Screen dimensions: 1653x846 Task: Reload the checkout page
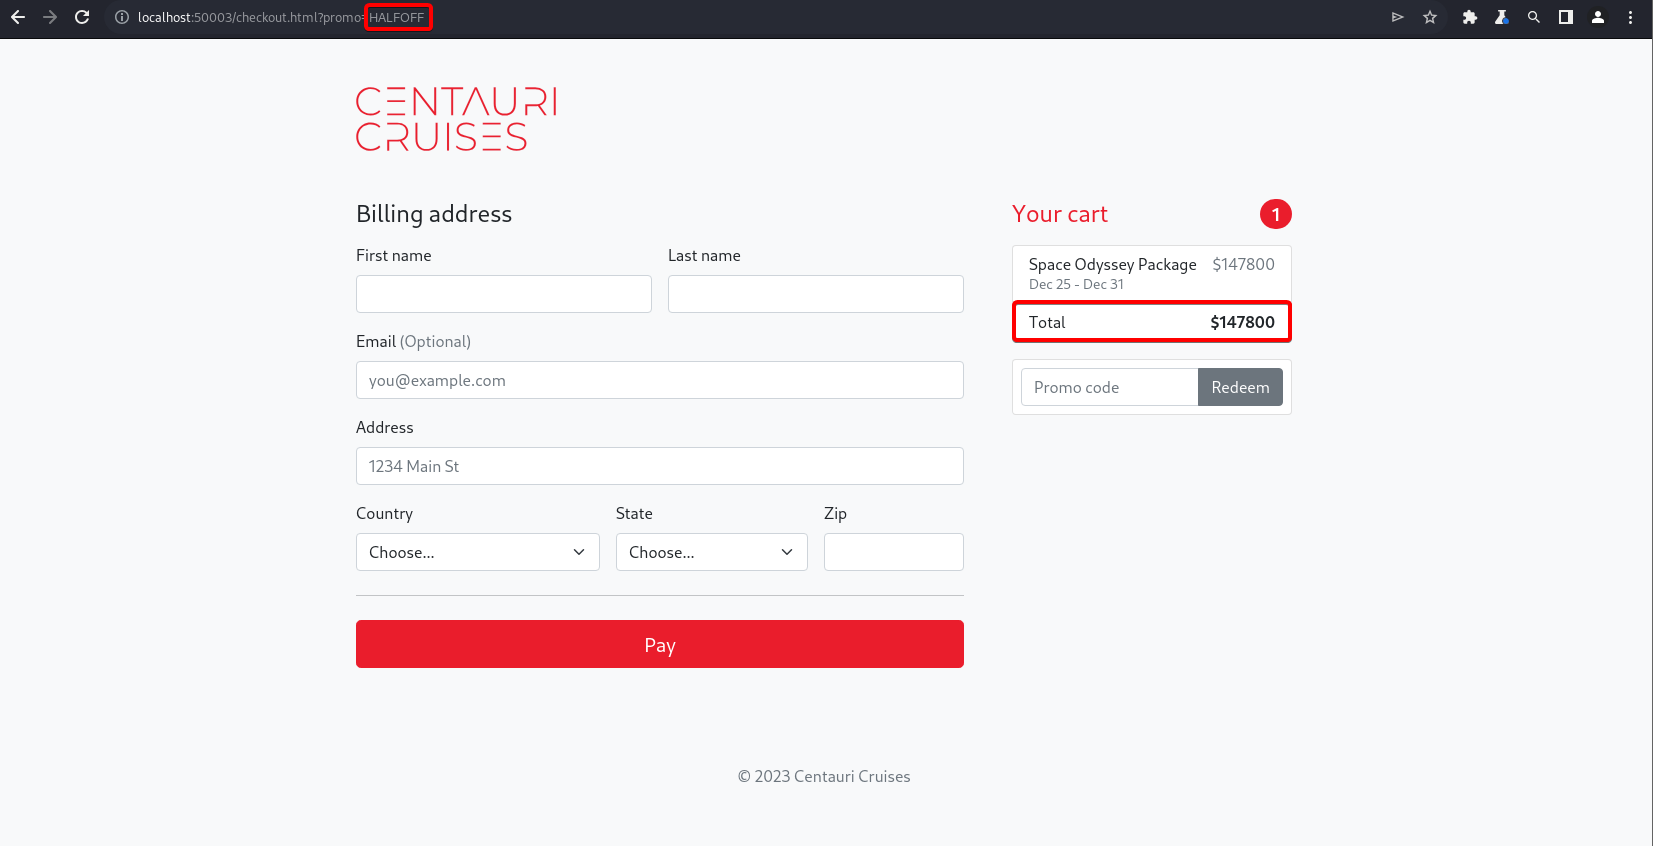click(x=82, y=17)
